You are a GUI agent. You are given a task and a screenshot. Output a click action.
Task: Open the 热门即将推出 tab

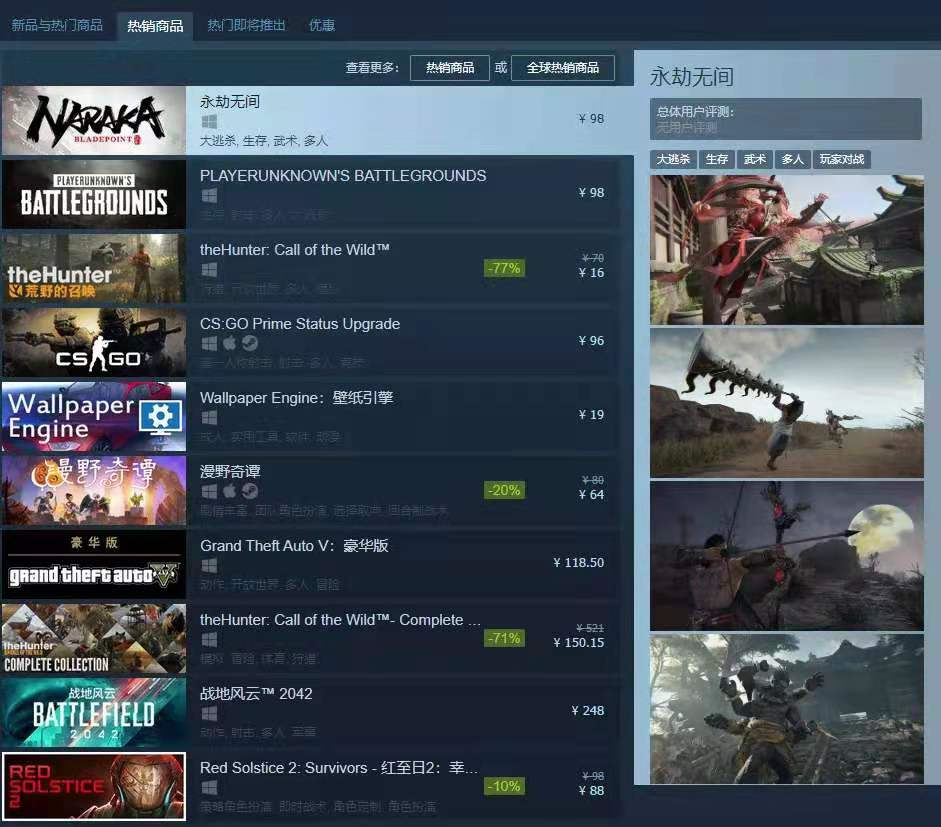pos(246,25)
